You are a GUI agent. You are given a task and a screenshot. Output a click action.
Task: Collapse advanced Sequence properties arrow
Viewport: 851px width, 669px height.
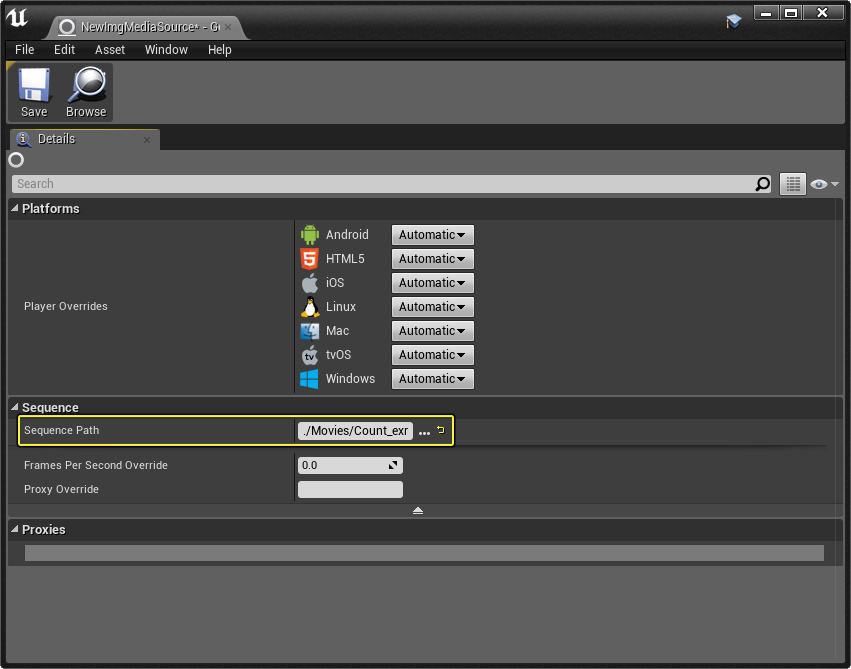click(418, 511)
